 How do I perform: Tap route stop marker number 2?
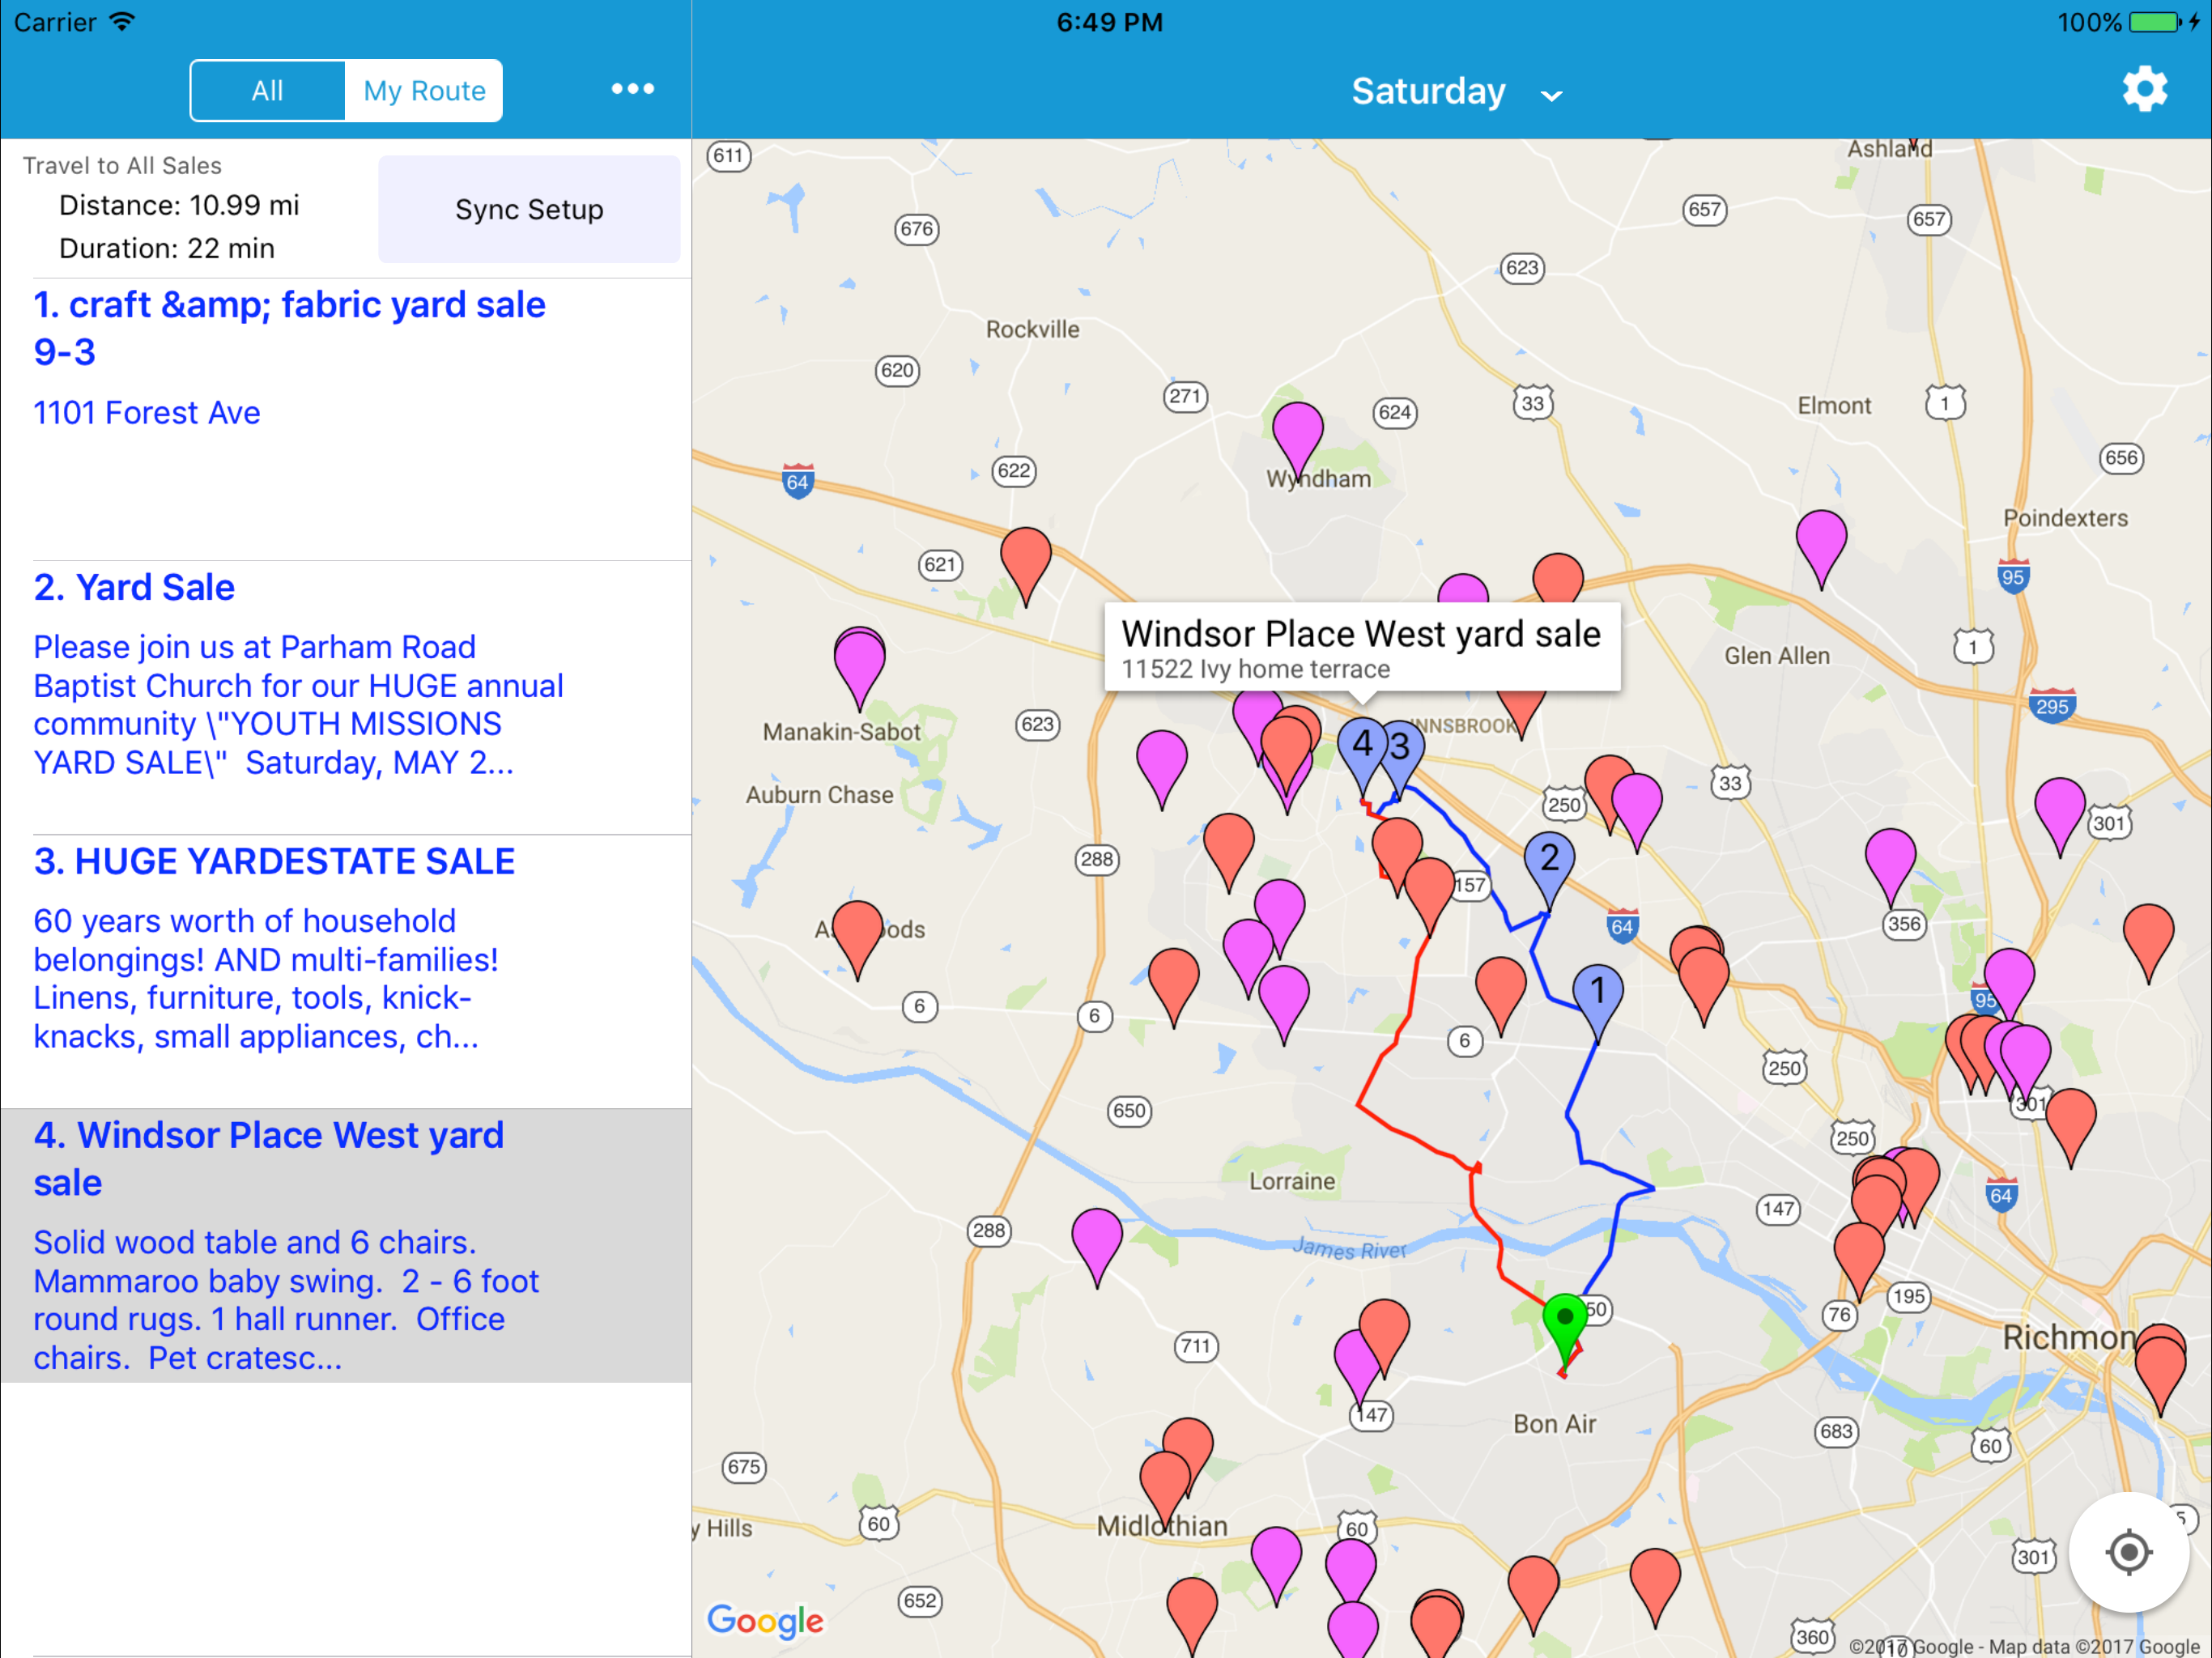(x=1549, y=868)
